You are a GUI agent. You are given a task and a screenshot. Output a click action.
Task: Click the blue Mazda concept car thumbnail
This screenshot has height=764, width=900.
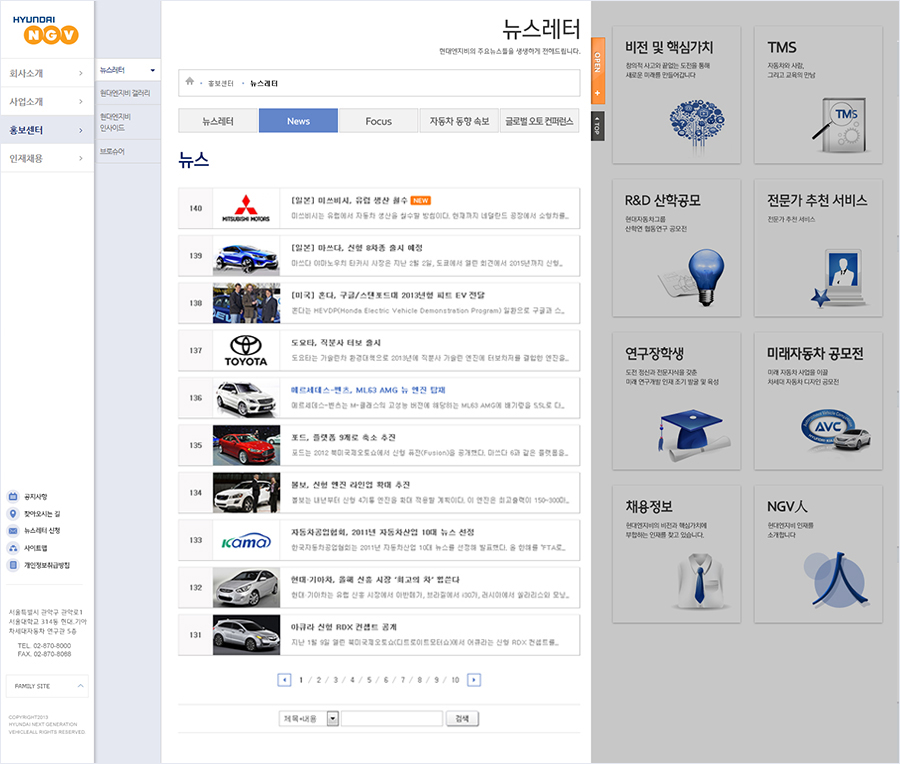click(246, 256)
